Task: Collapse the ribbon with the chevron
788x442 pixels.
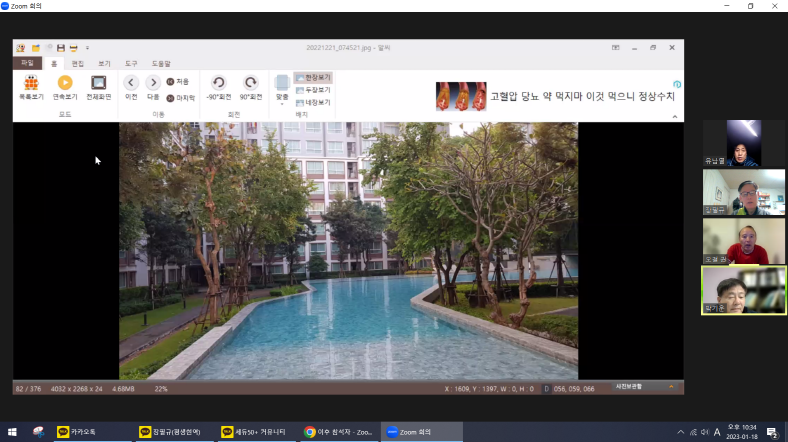Action: 675,117
